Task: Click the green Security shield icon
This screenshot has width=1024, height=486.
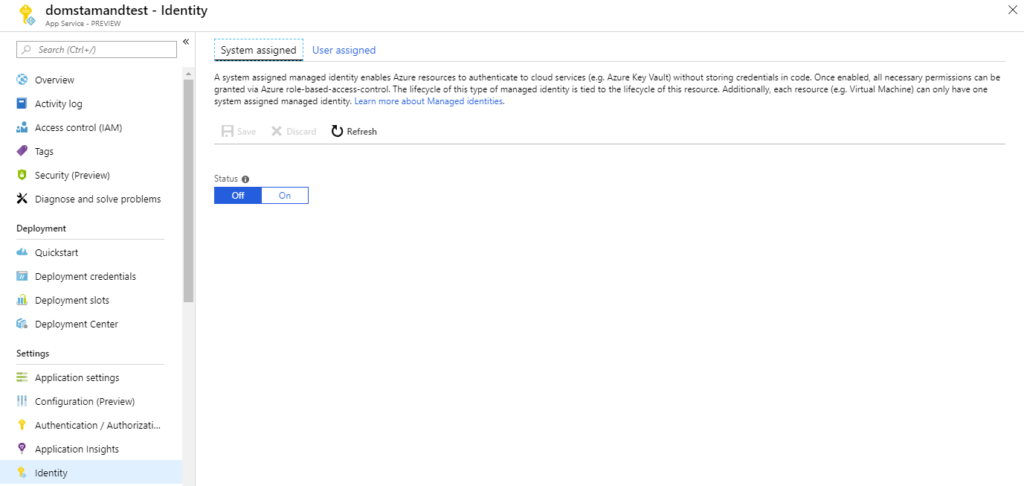Action: (22, 175)
